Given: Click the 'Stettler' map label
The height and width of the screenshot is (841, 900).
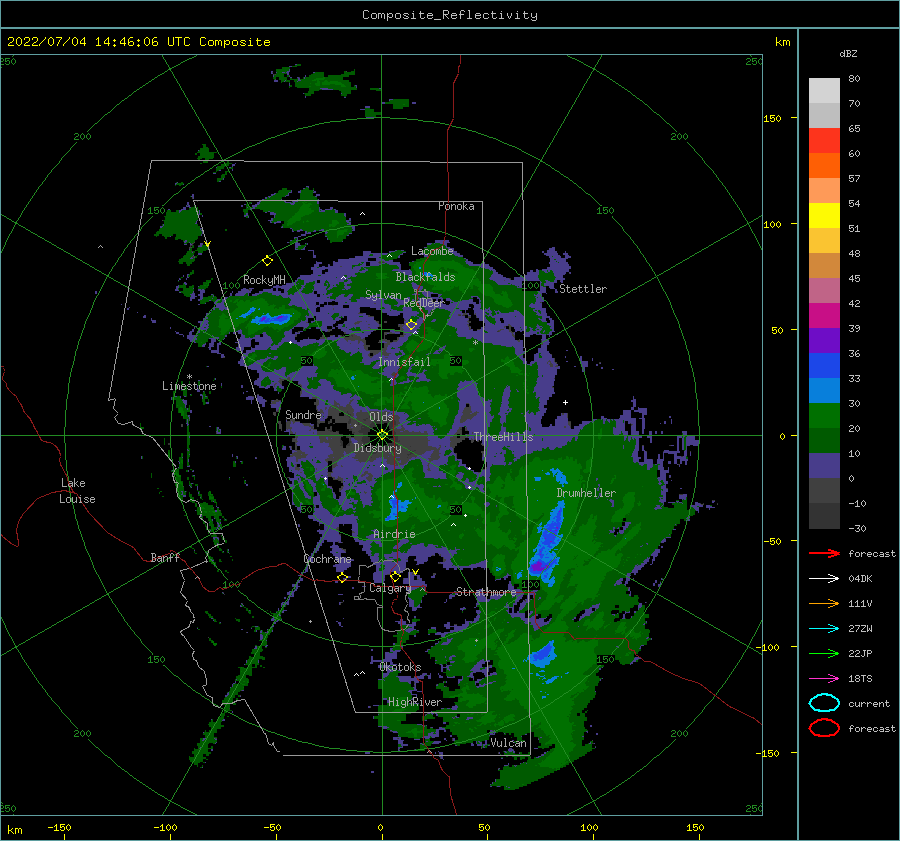Looking at the screenshot, I should [583, 289].
